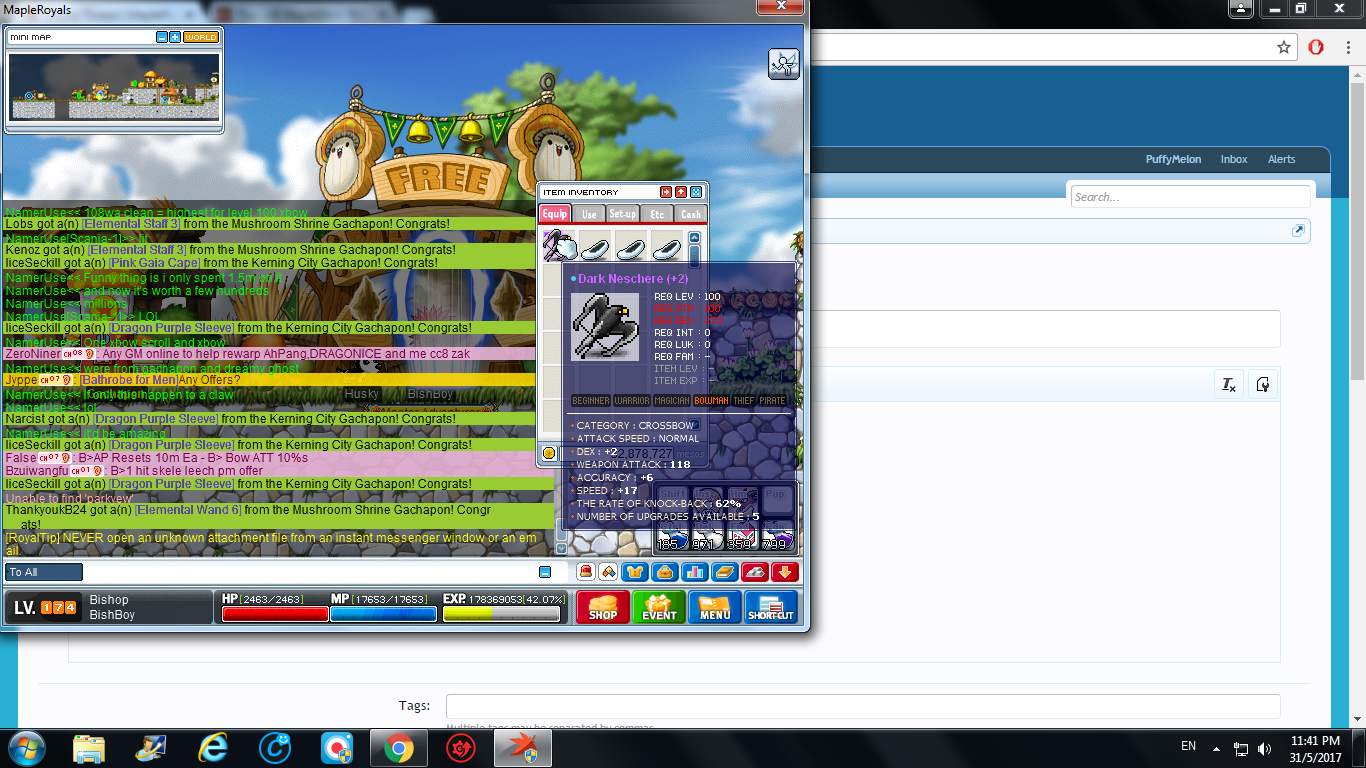Click the red cash shop hat icon in the quickbar

click(x=585, y=572)
